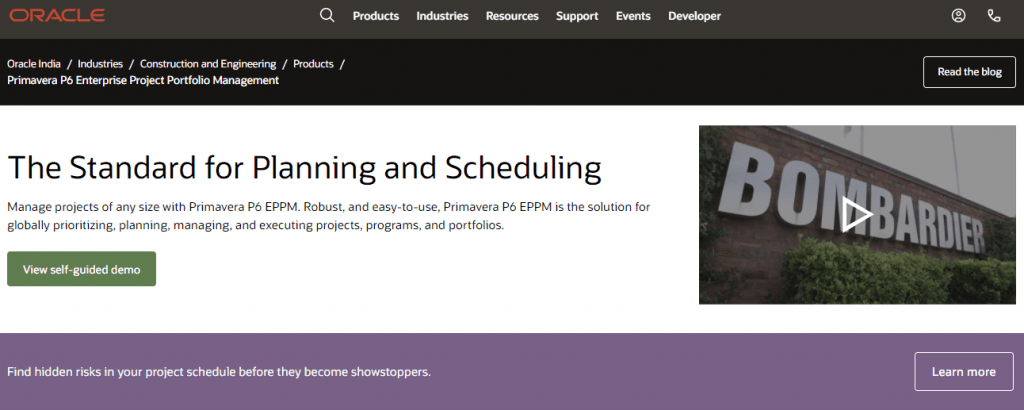Play the Bombardier video
This screenshot has width=1024, height=410.
[857, 215]
